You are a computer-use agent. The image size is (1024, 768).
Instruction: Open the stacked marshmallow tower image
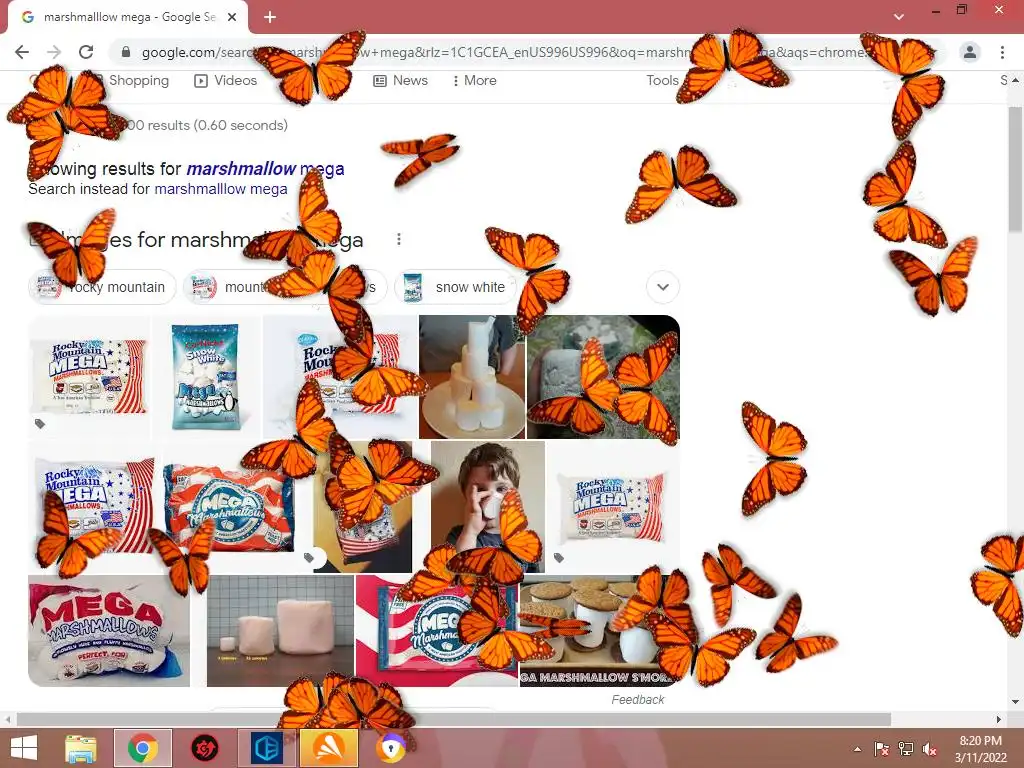pos(472,377)
